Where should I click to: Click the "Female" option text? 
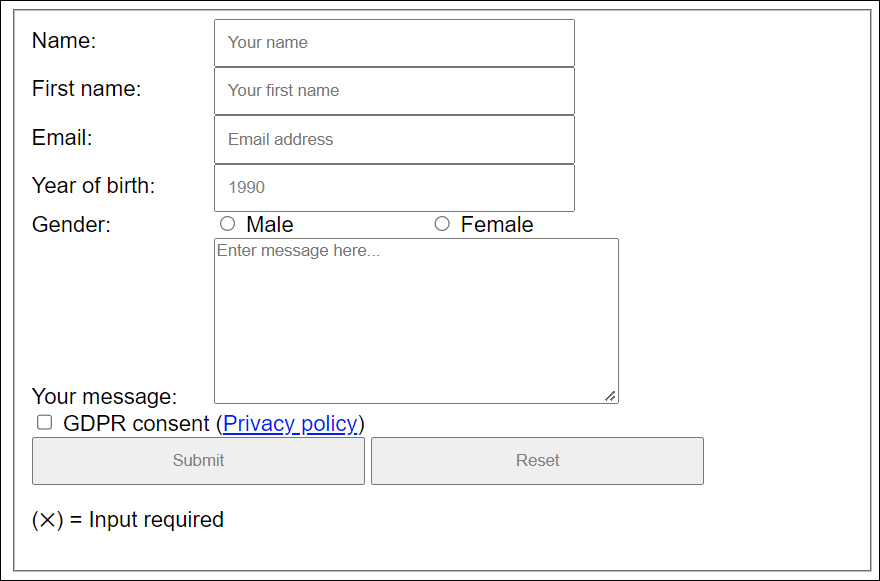tap(497, 225)
